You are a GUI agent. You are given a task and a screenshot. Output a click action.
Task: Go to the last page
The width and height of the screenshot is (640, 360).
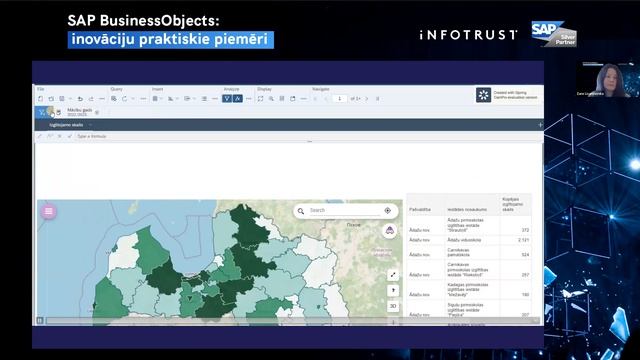pyautogui.click(x=378, y=99)
